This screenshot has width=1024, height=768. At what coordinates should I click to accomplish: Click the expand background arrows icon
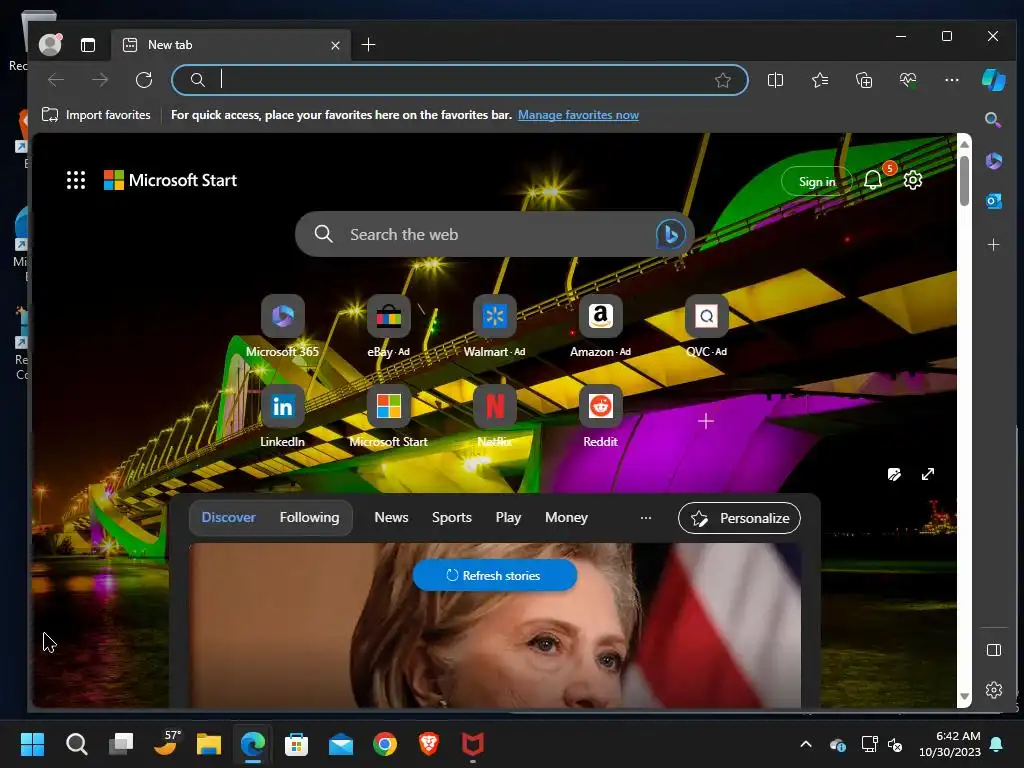(x=927, y=474)
